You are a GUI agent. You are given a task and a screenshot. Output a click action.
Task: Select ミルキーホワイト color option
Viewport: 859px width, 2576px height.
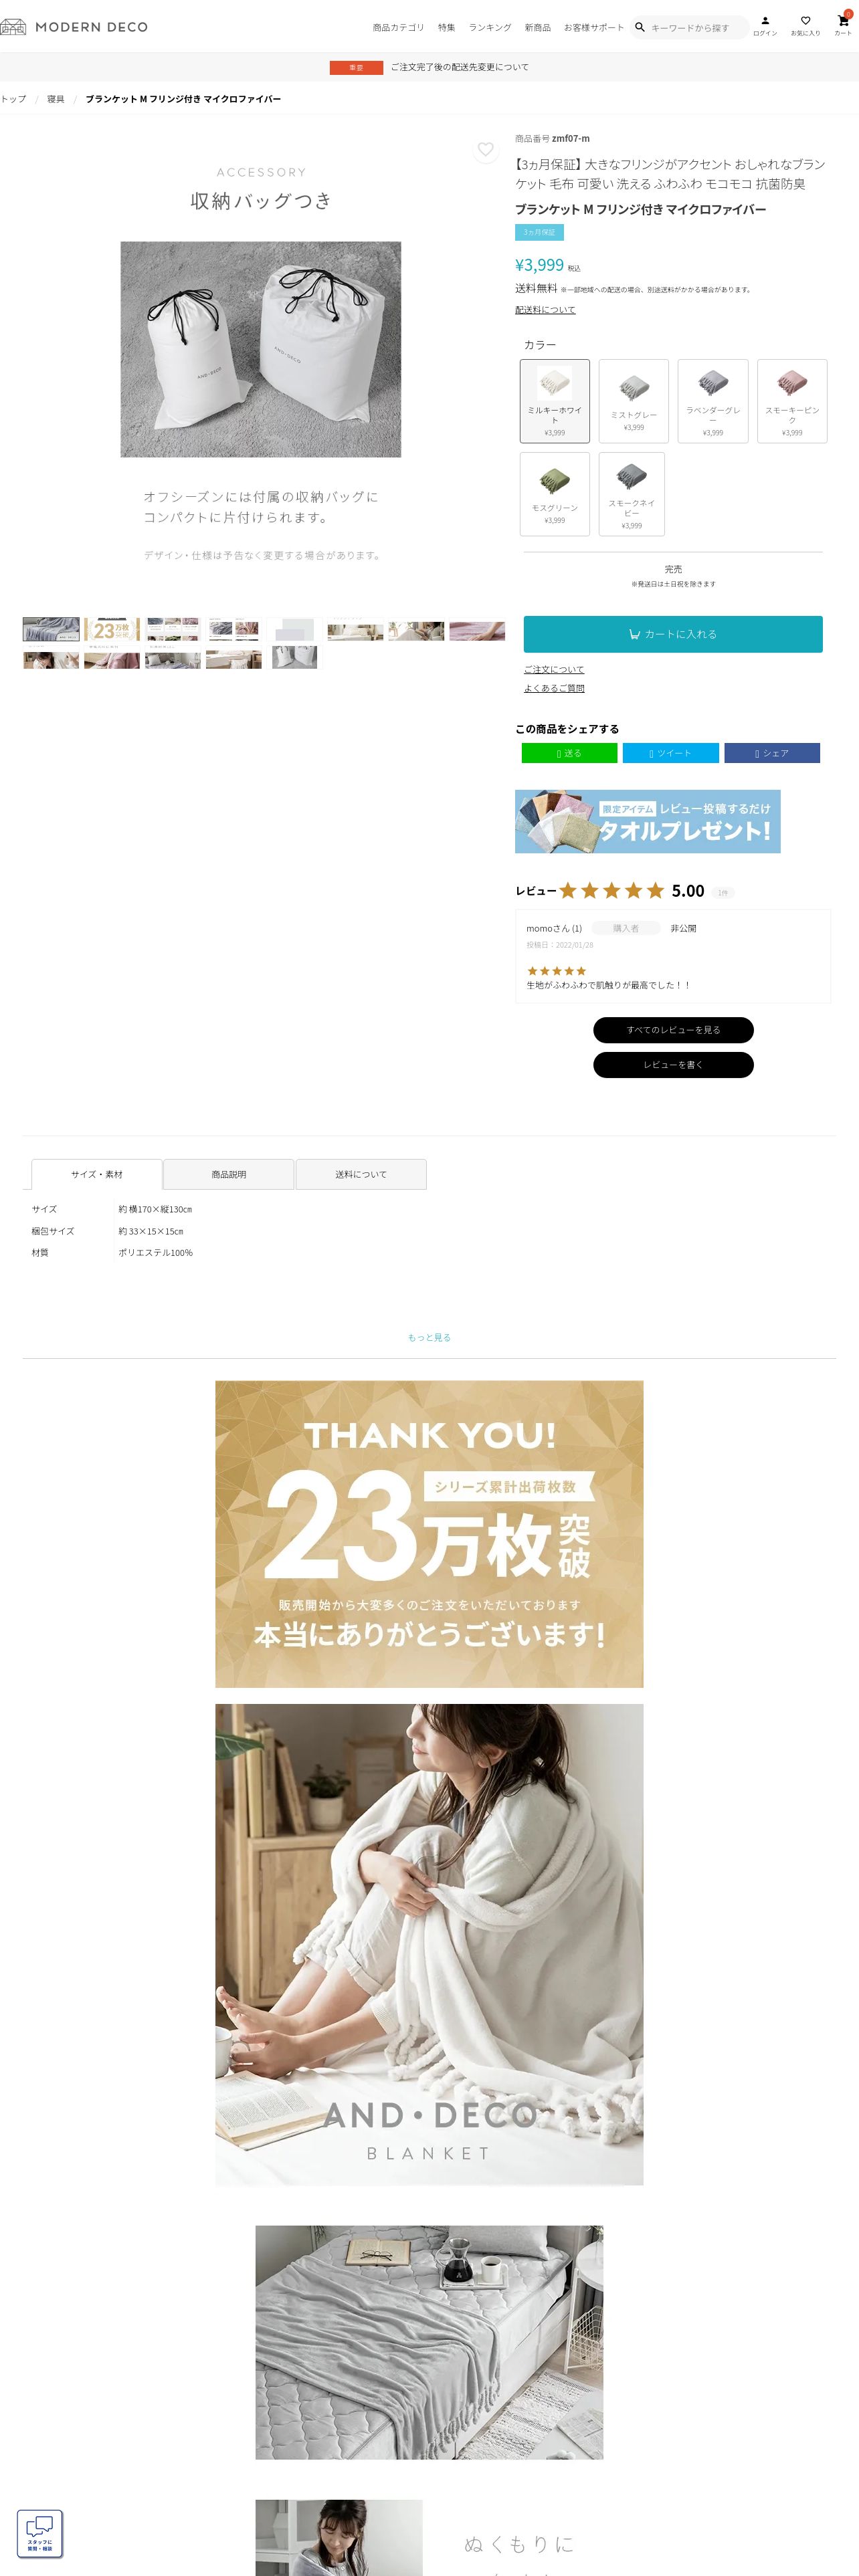pos(555,401)
